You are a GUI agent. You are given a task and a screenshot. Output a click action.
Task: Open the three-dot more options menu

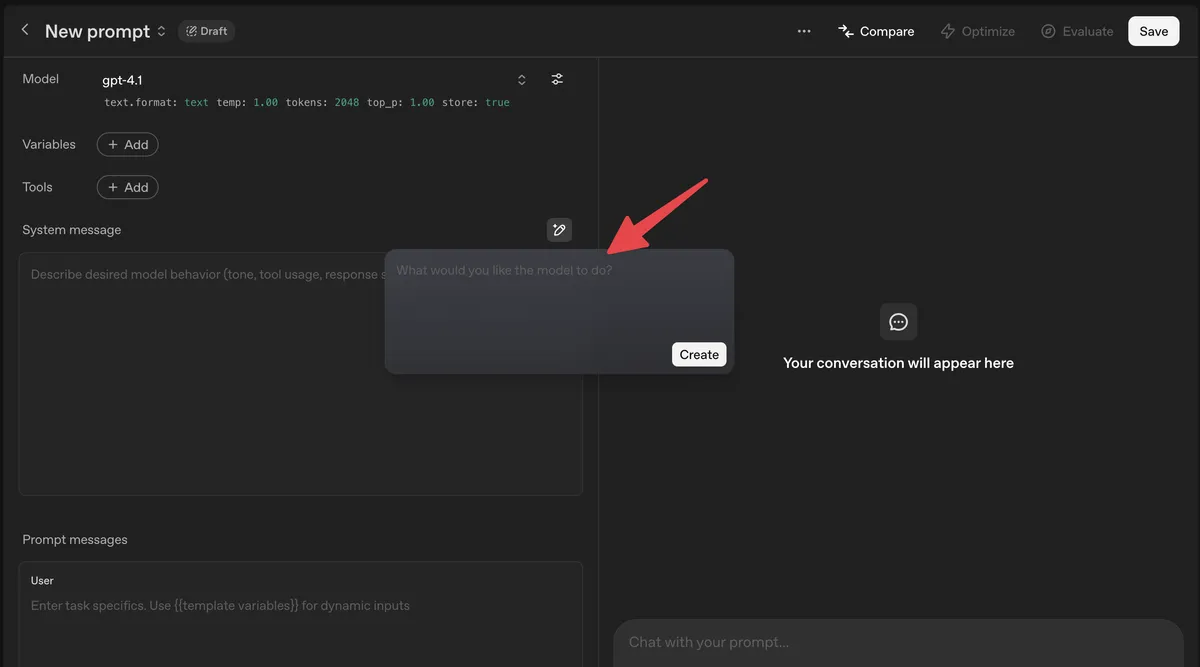click(804, 31)
